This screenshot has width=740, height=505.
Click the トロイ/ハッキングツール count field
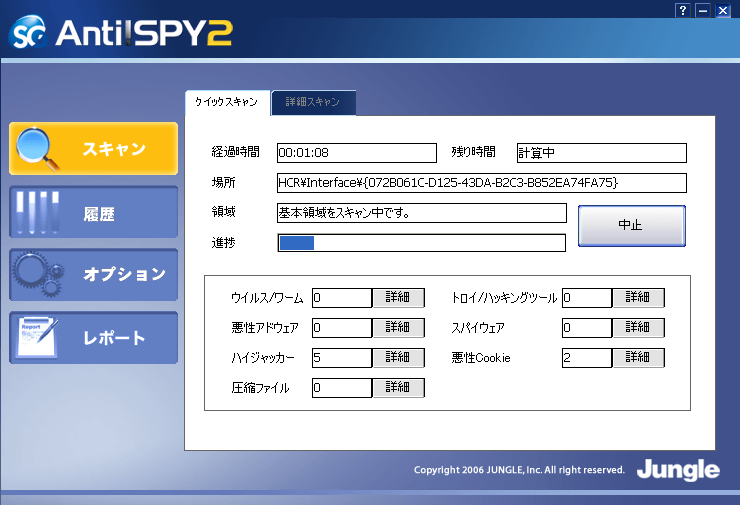587,298
